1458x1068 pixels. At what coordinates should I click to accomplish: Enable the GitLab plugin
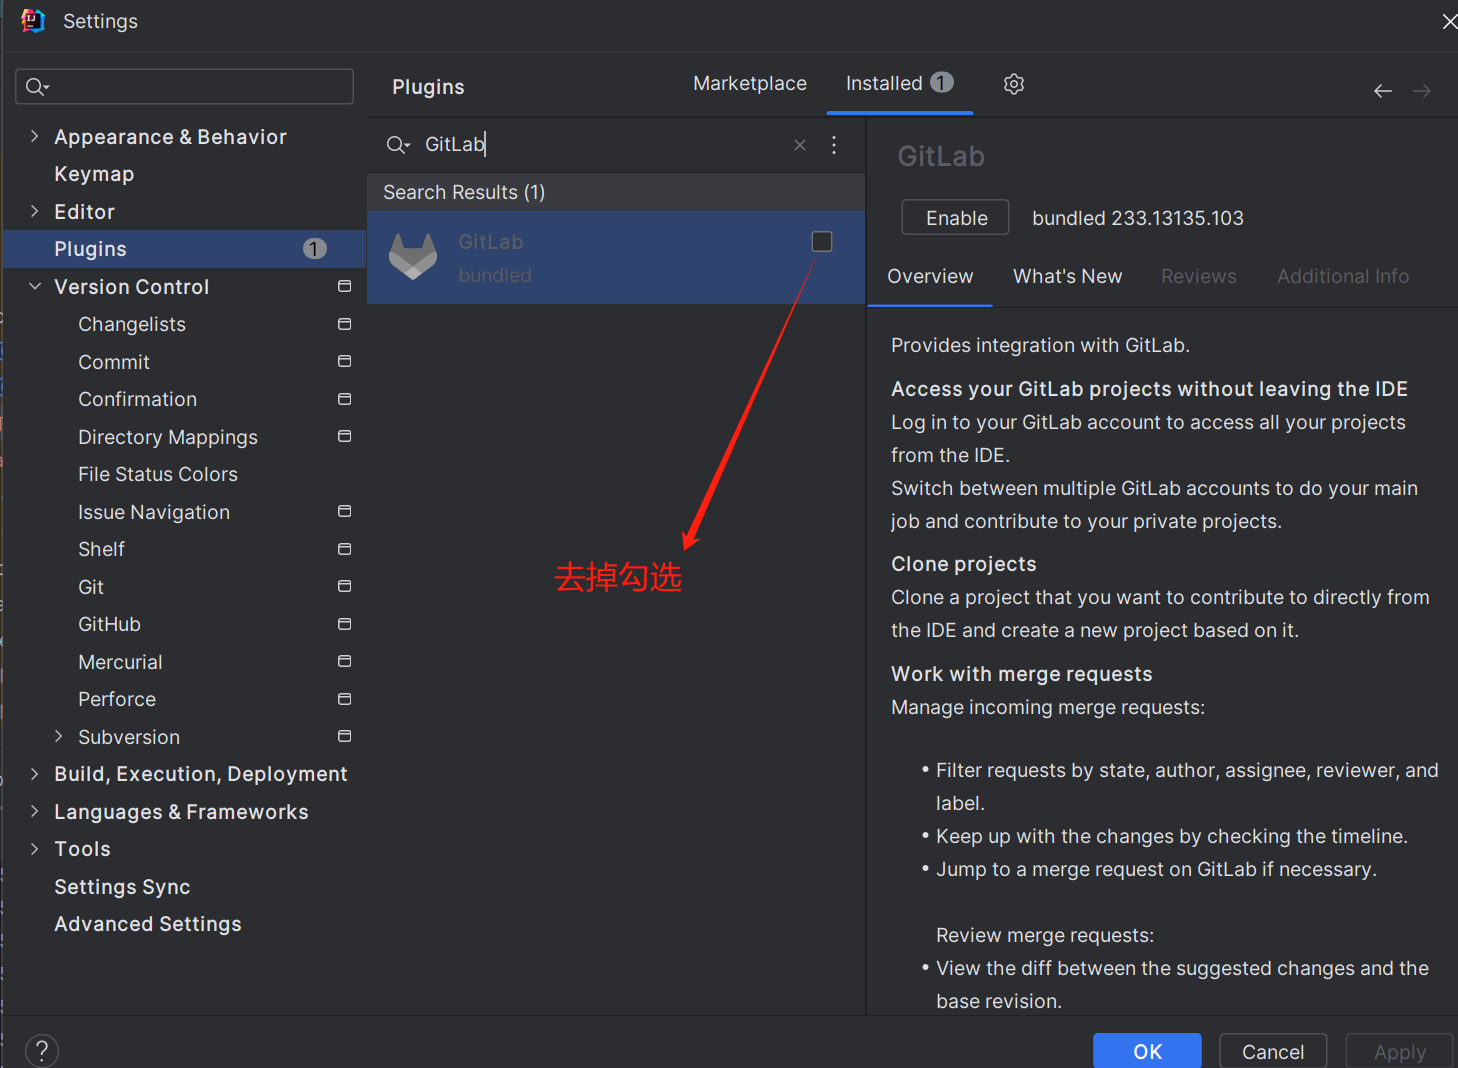[956, 218]
